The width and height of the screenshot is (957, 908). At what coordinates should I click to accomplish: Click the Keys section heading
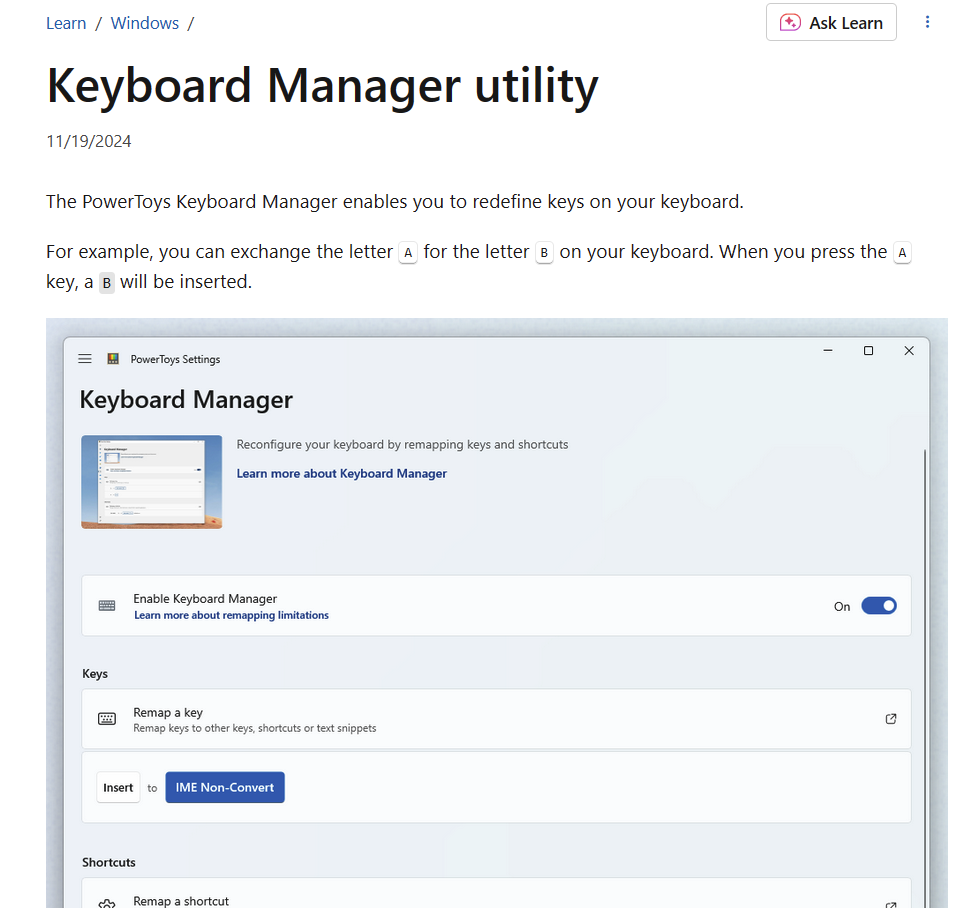click(95, 674)
